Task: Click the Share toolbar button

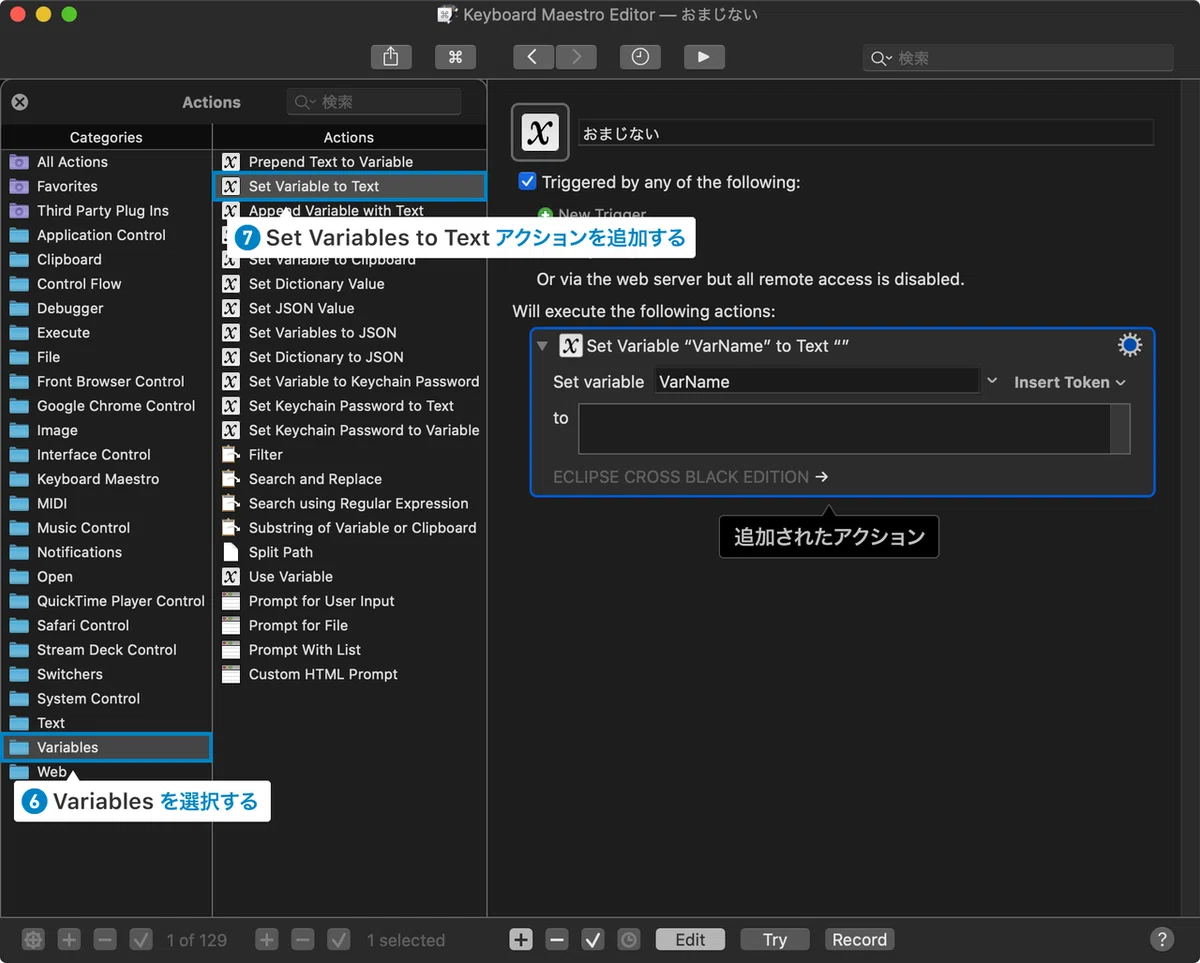Action: point(391,57)
